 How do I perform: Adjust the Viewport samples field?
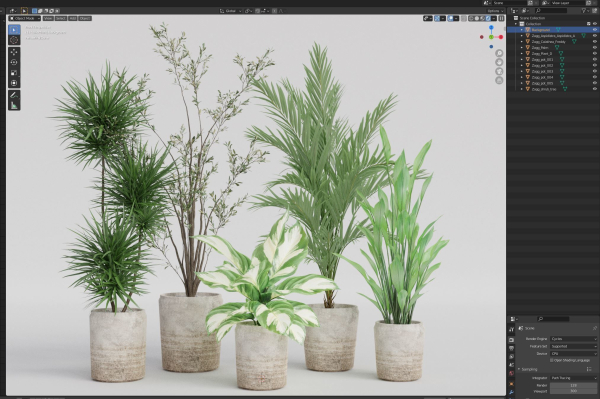click(x=574, y=391)
